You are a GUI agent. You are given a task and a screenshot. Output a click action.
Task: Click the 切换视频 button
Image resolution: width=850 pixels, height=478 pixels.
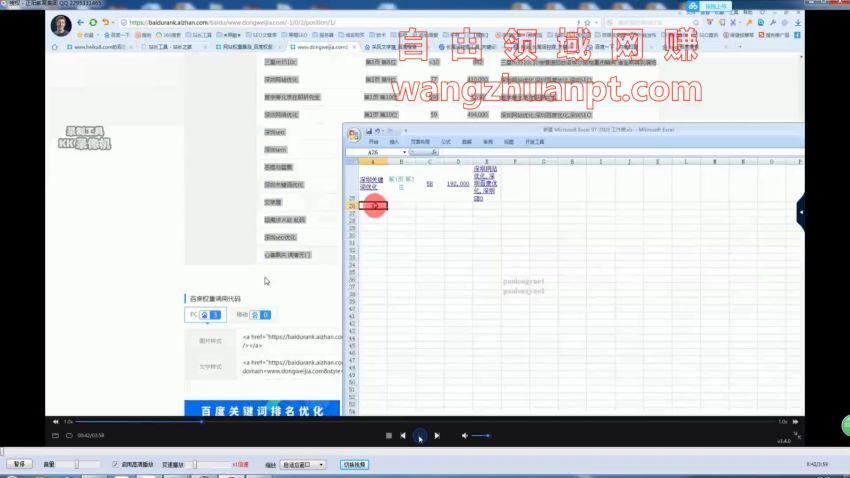point(355,465)
